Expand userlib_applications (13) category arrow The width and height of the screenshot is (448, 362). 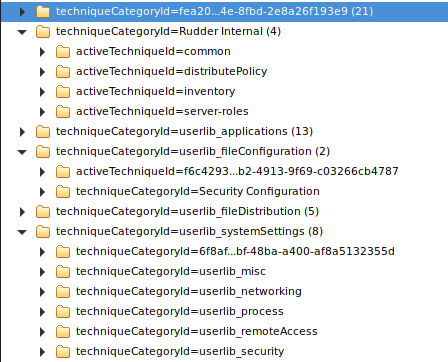22,132
